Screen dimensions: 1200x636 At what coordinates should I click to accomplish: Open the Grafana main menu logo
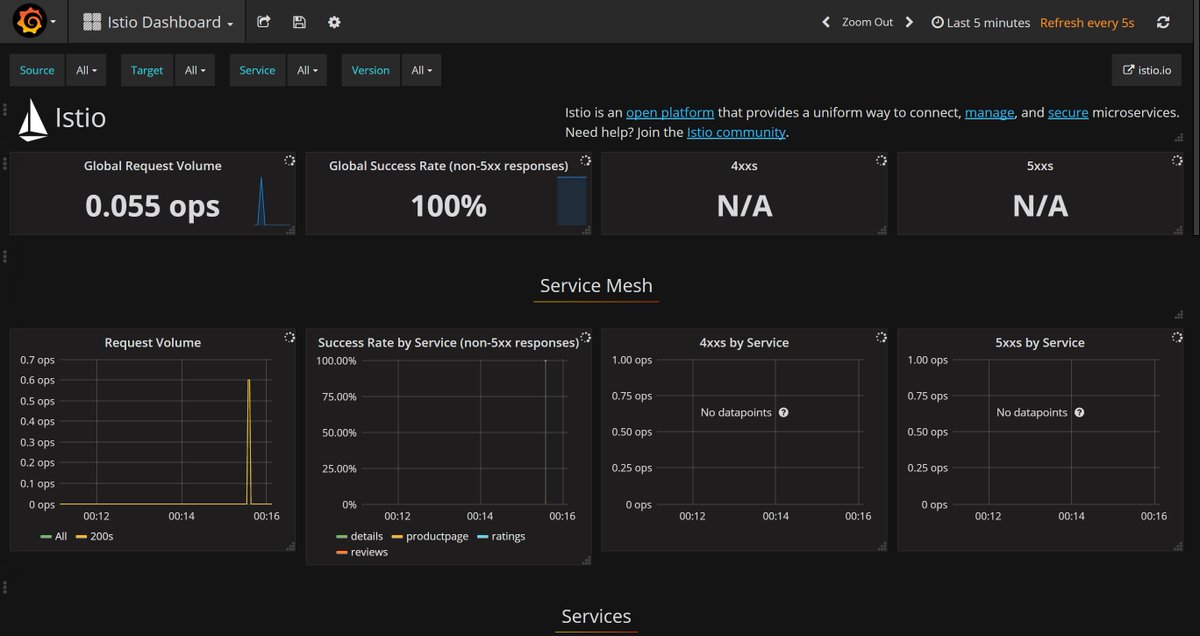[28, 20]
